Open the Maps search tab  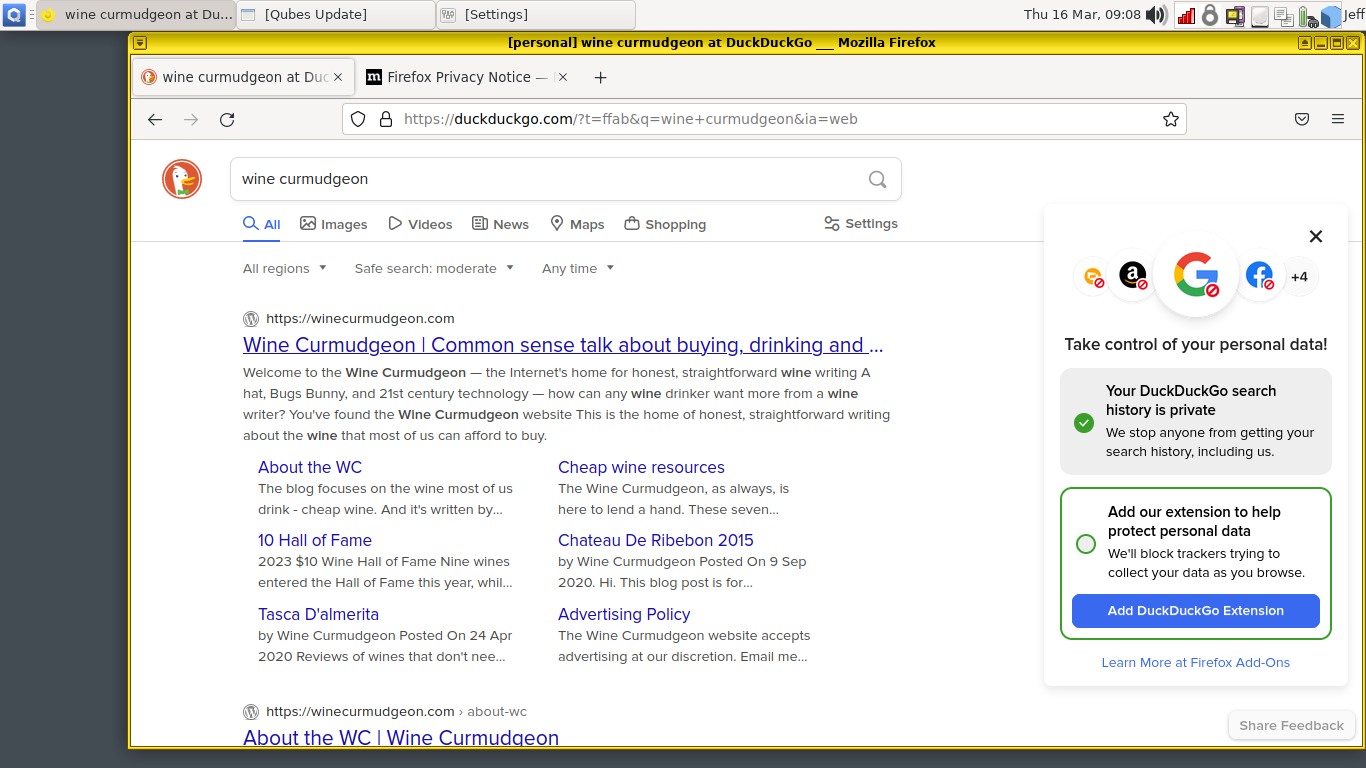(577, 224)
